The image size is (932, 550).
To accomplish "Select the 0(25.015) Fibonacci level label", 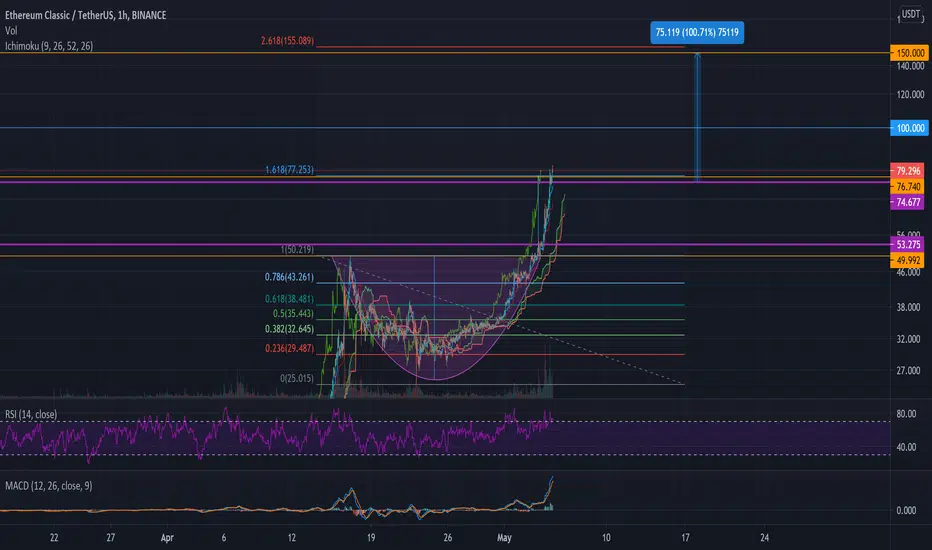I will pyautogui.click(x=297, y=378).
